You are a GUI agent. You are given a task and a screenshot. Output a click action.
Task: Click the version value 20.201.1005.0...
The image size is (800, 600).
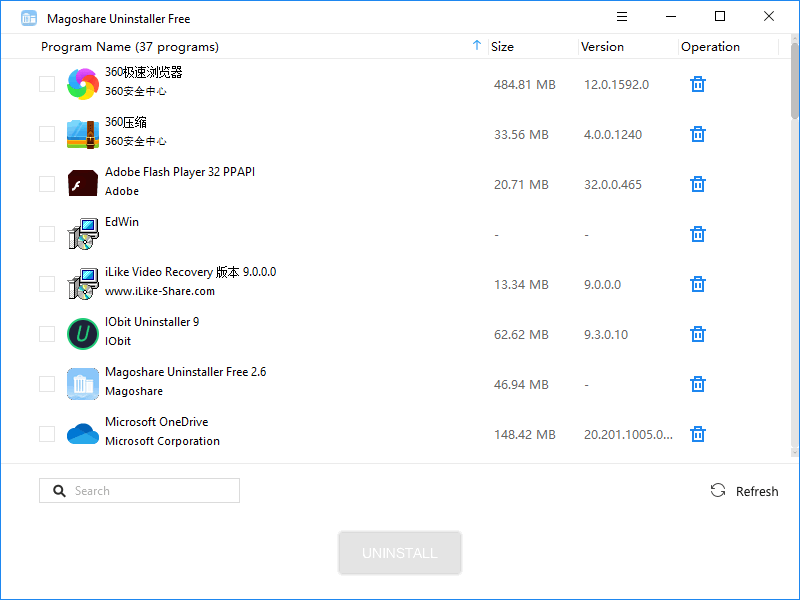coord(628,435)
